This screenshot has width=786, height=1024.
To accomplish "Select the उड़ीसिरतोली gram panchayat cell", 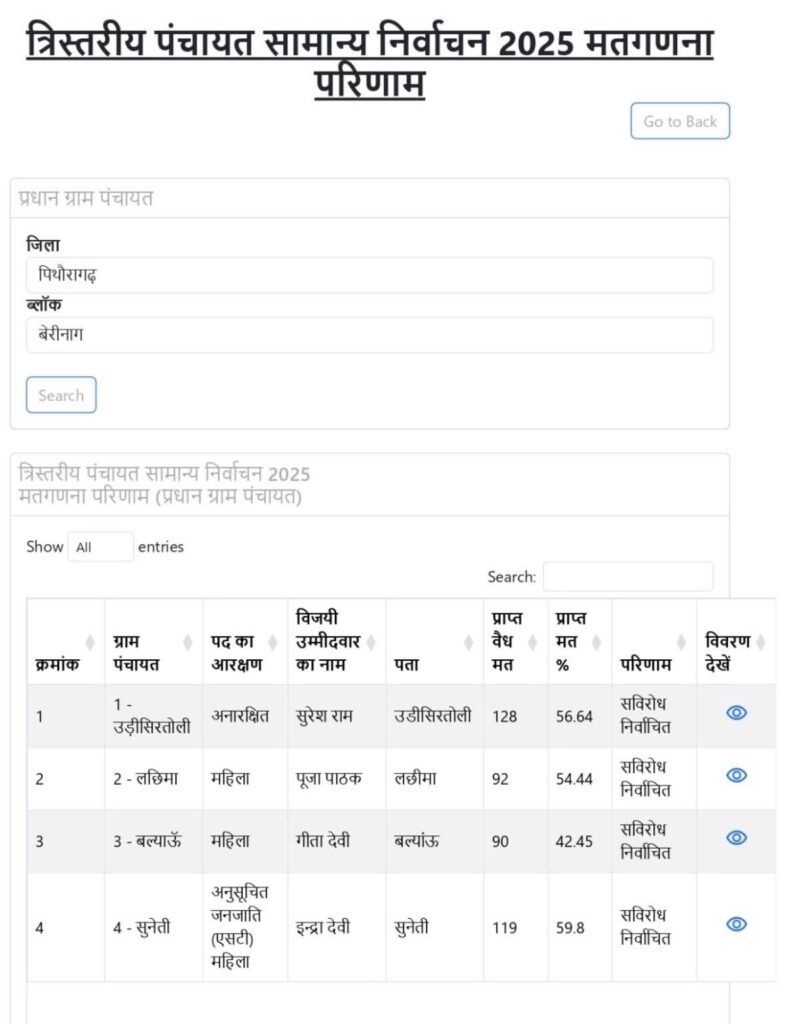I will pyautogui.click(x=152, y=716).
